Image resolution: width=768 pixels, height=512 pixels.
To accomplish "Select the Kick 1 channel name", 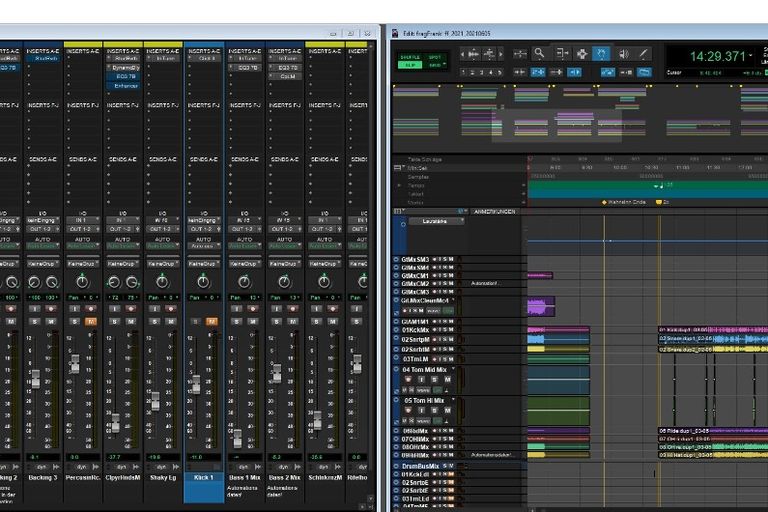I will click(204, 477).
